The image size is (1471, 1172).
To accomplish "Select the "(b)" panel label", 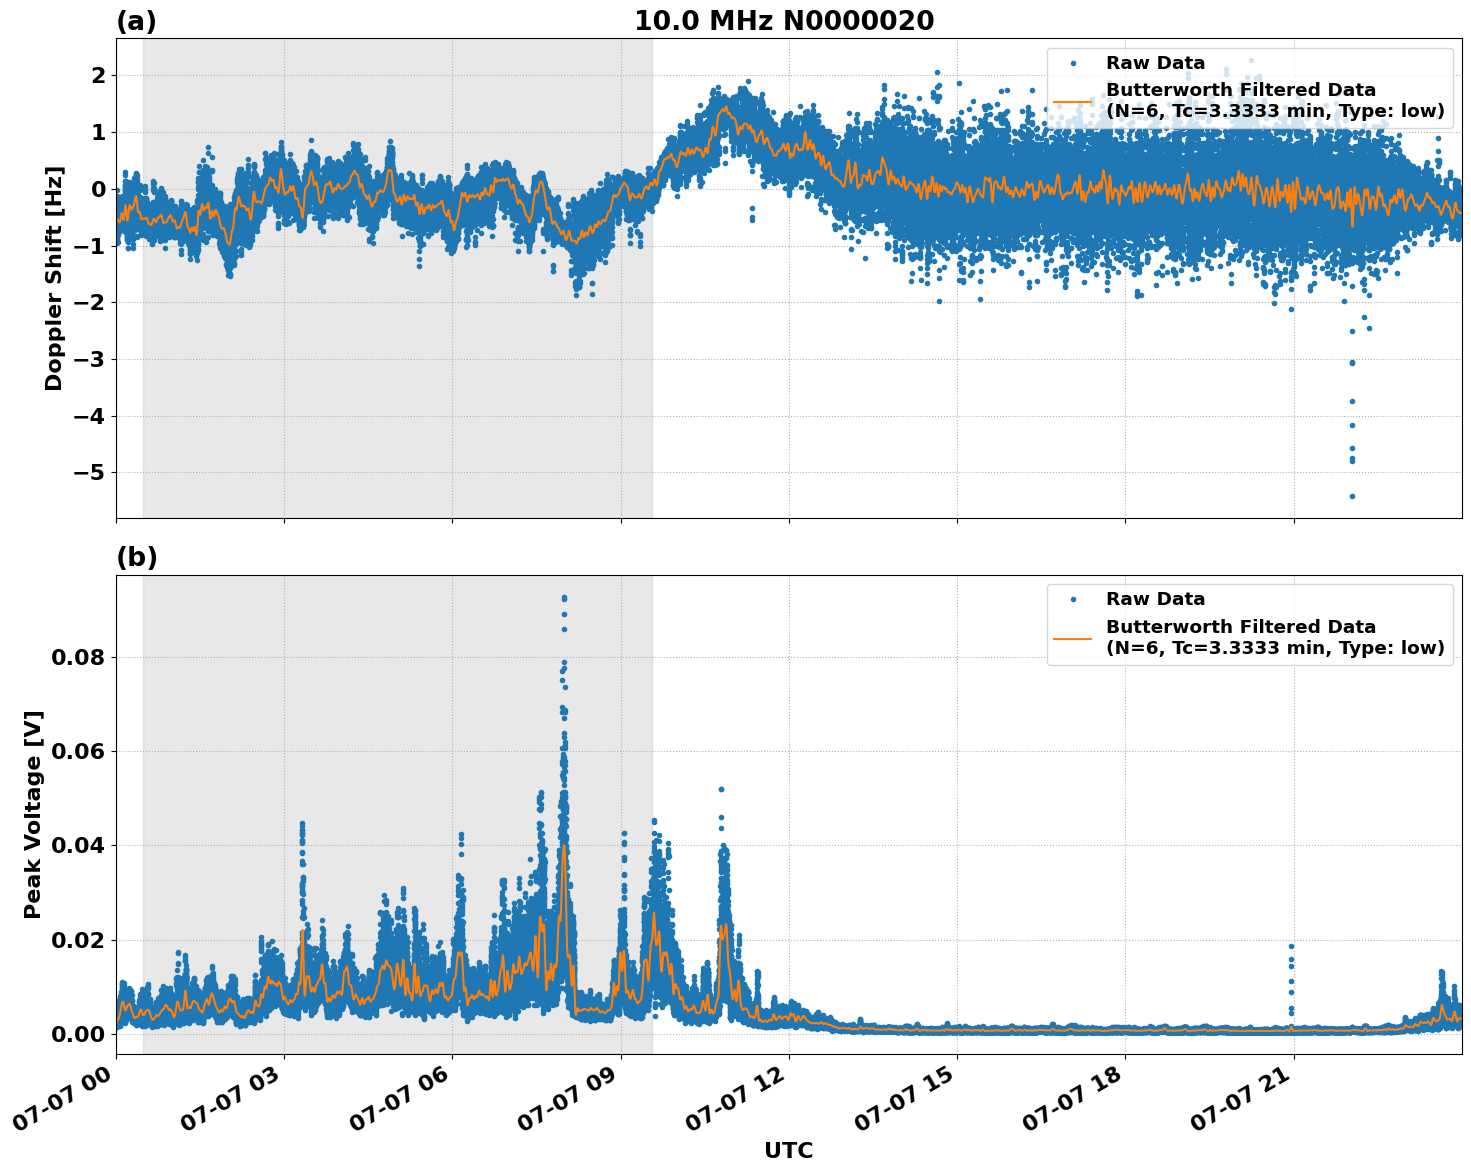I will point(137,558).
